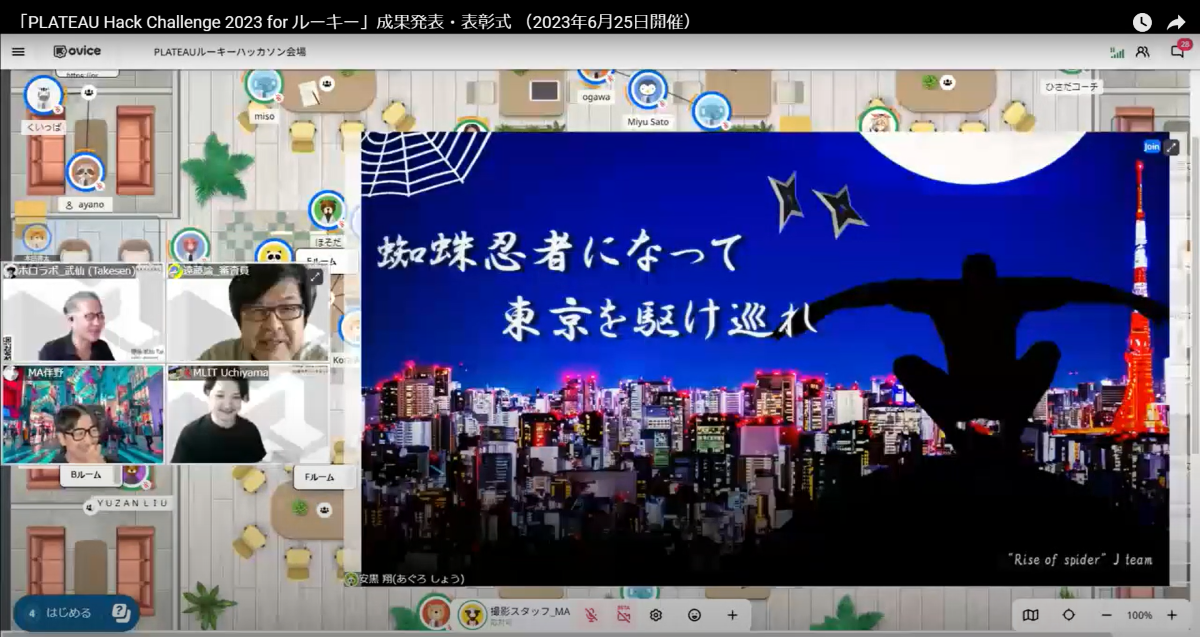Open the hamburger menu
Image resolution: width=1200 pixels, height=637 pixels.
18,50
